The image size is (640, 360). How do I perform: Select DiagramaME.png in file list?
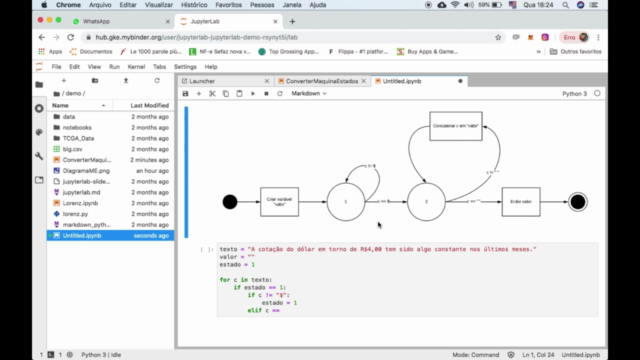[x=110, y=171]
